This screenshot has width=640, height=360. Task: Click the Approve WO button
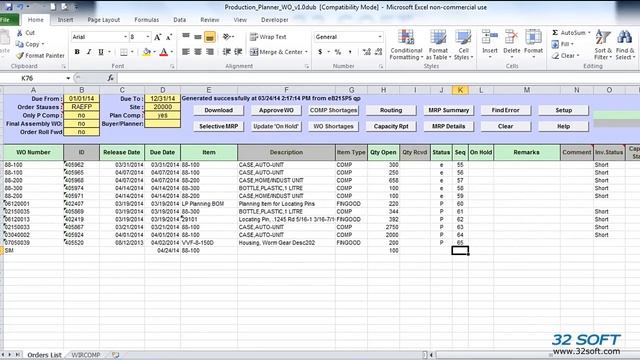pos(276,110)
